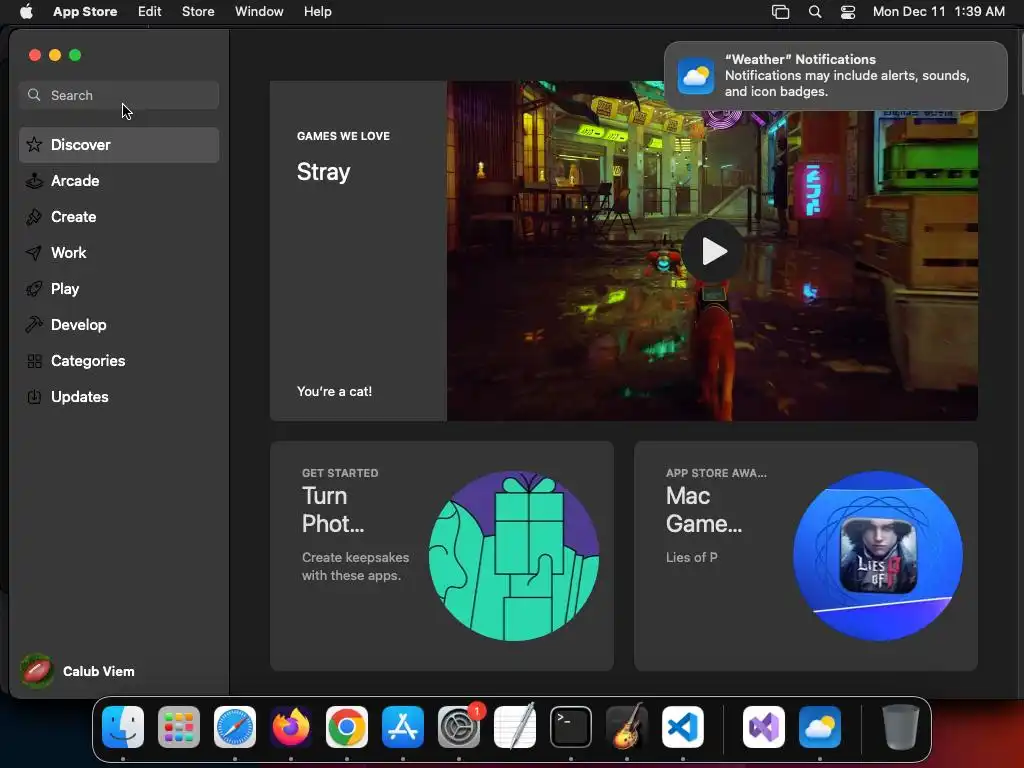Open the Help menu

(x=317, y=12)
